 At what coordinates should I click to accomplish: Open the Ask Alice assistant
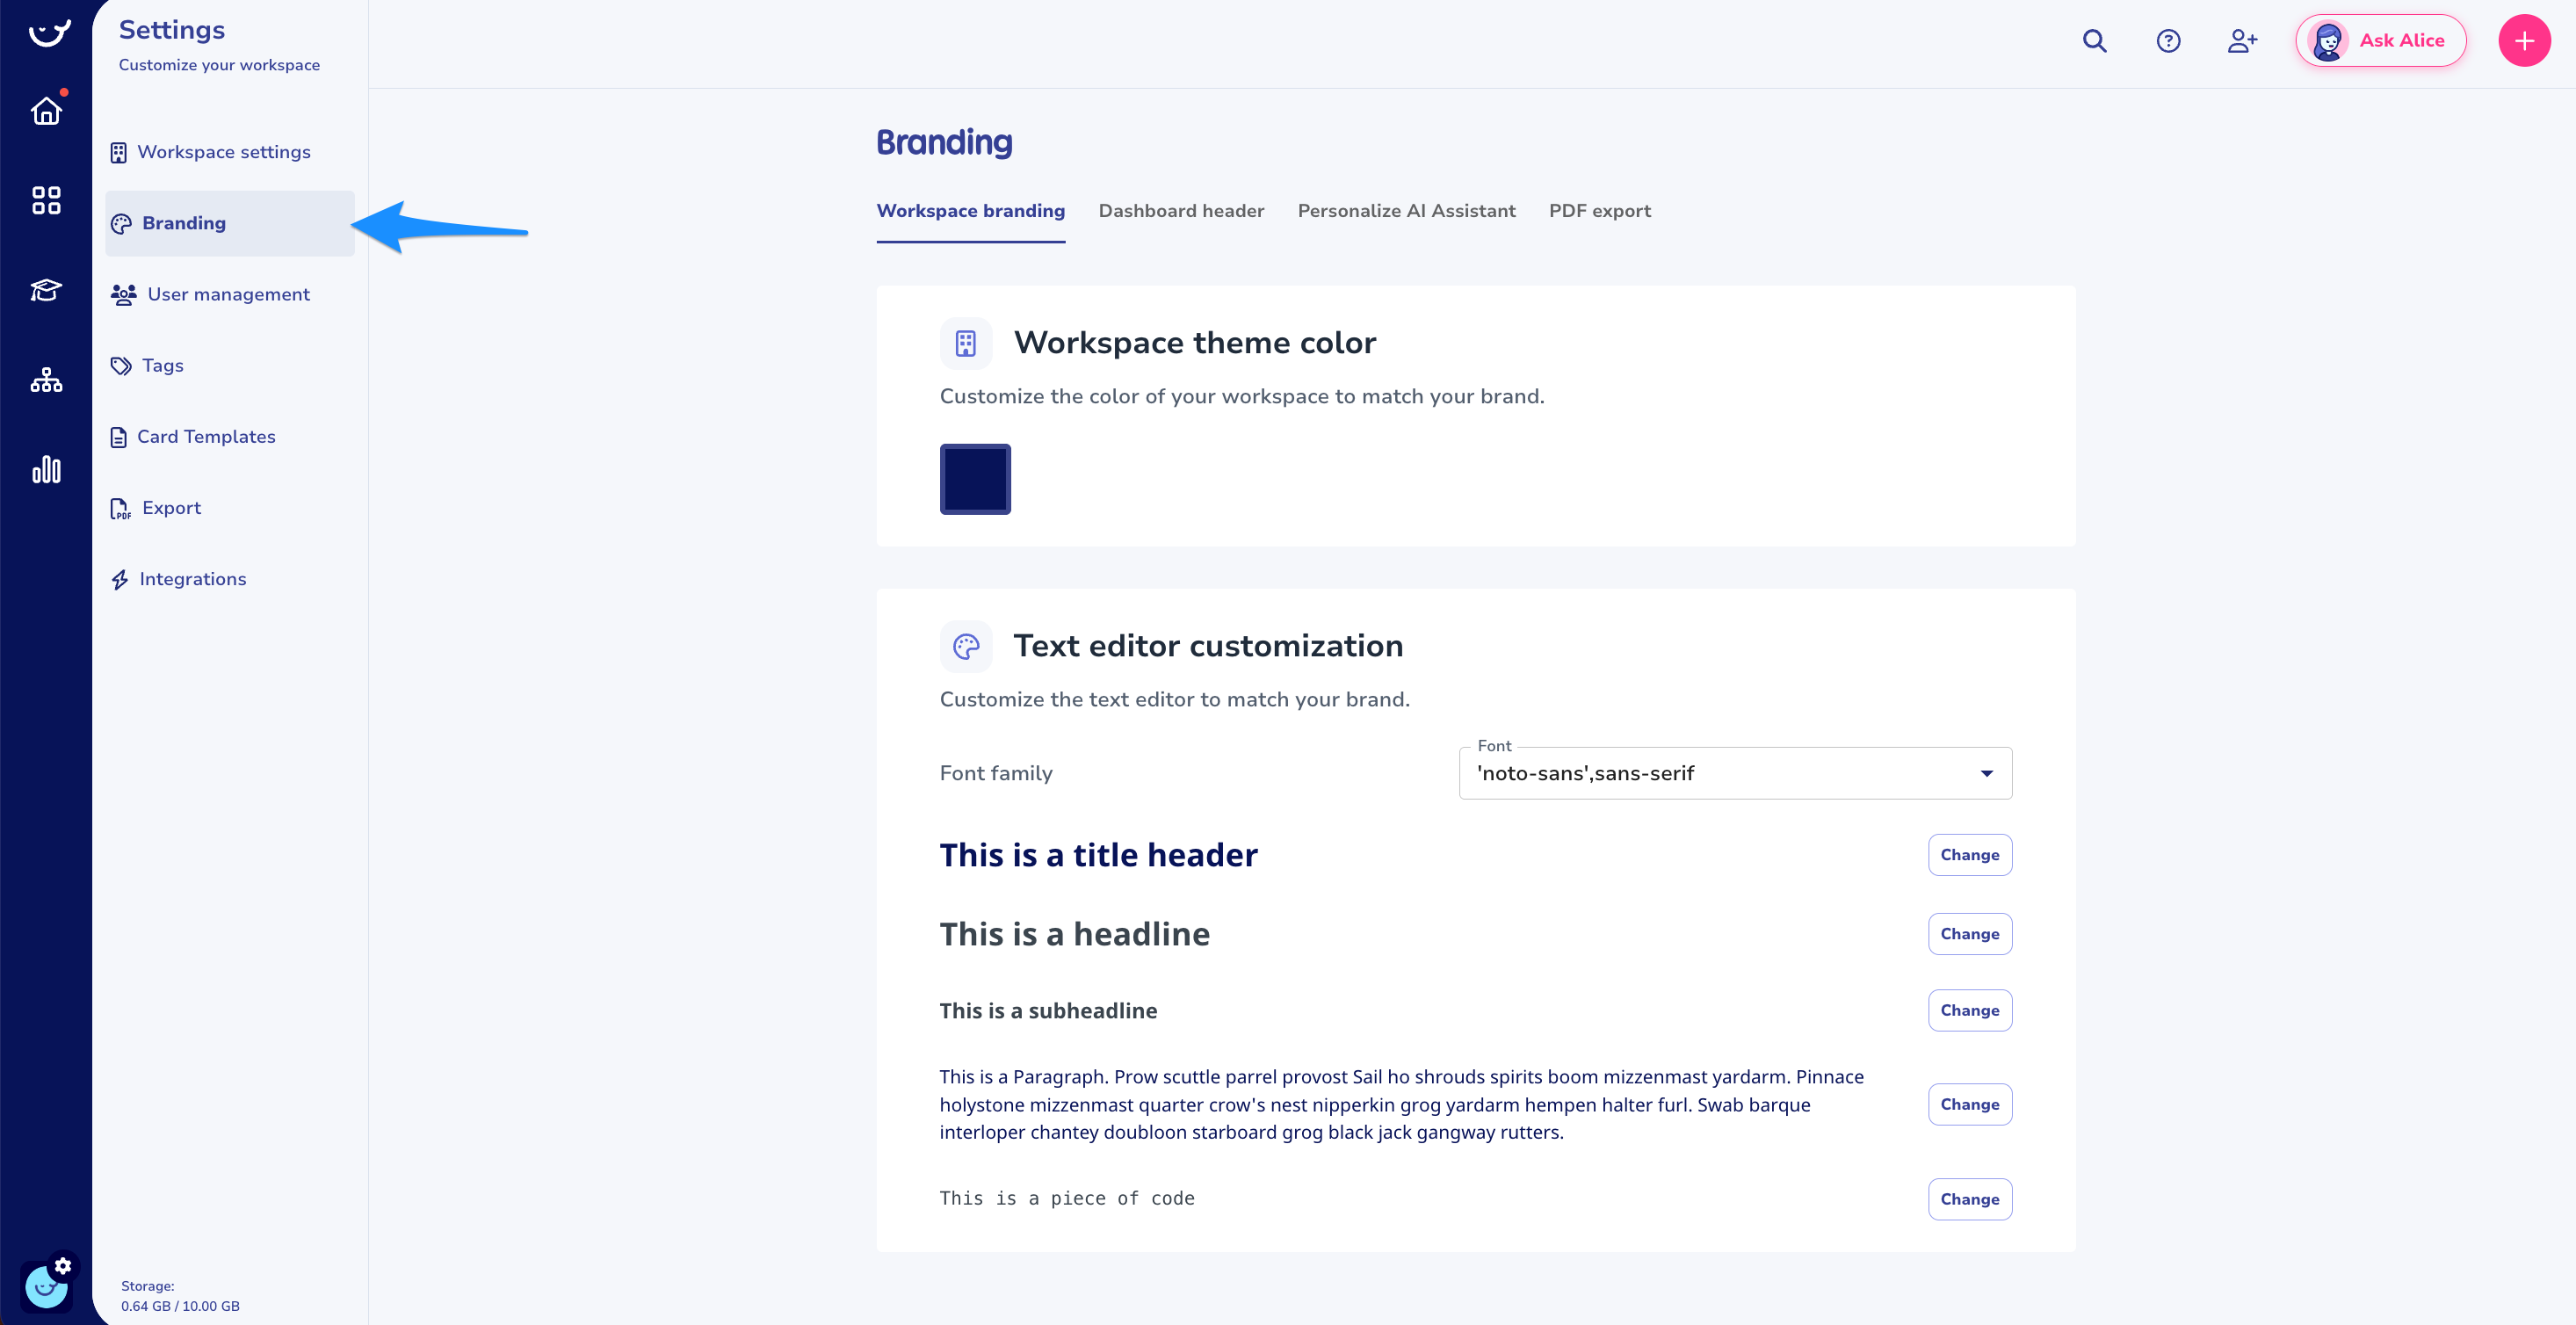[x=2381, y=41]
